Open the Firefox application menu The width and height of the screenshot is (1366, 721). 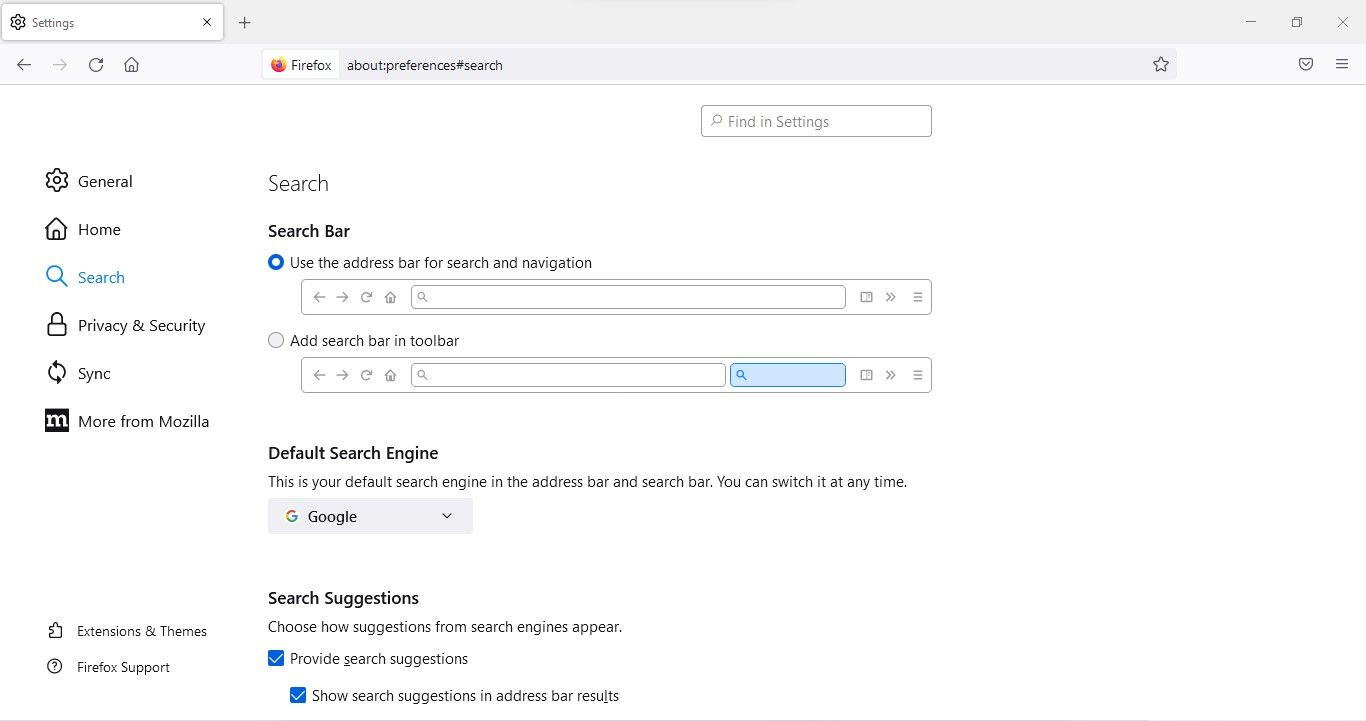point(1342,65)
